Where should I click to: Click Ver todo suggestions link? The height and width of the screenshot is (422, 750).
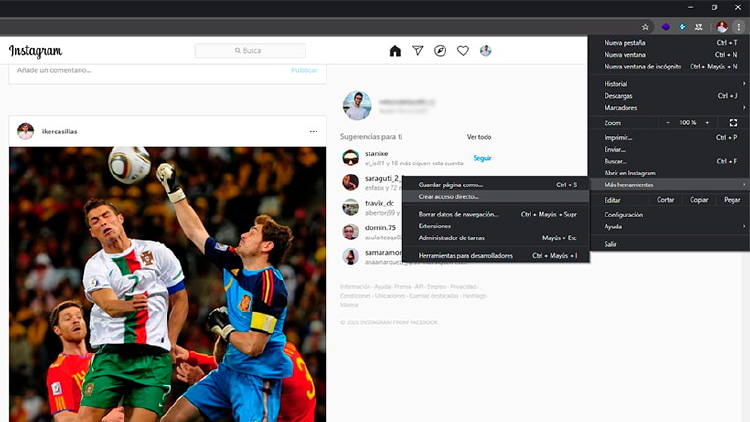[x=479, y=137]
